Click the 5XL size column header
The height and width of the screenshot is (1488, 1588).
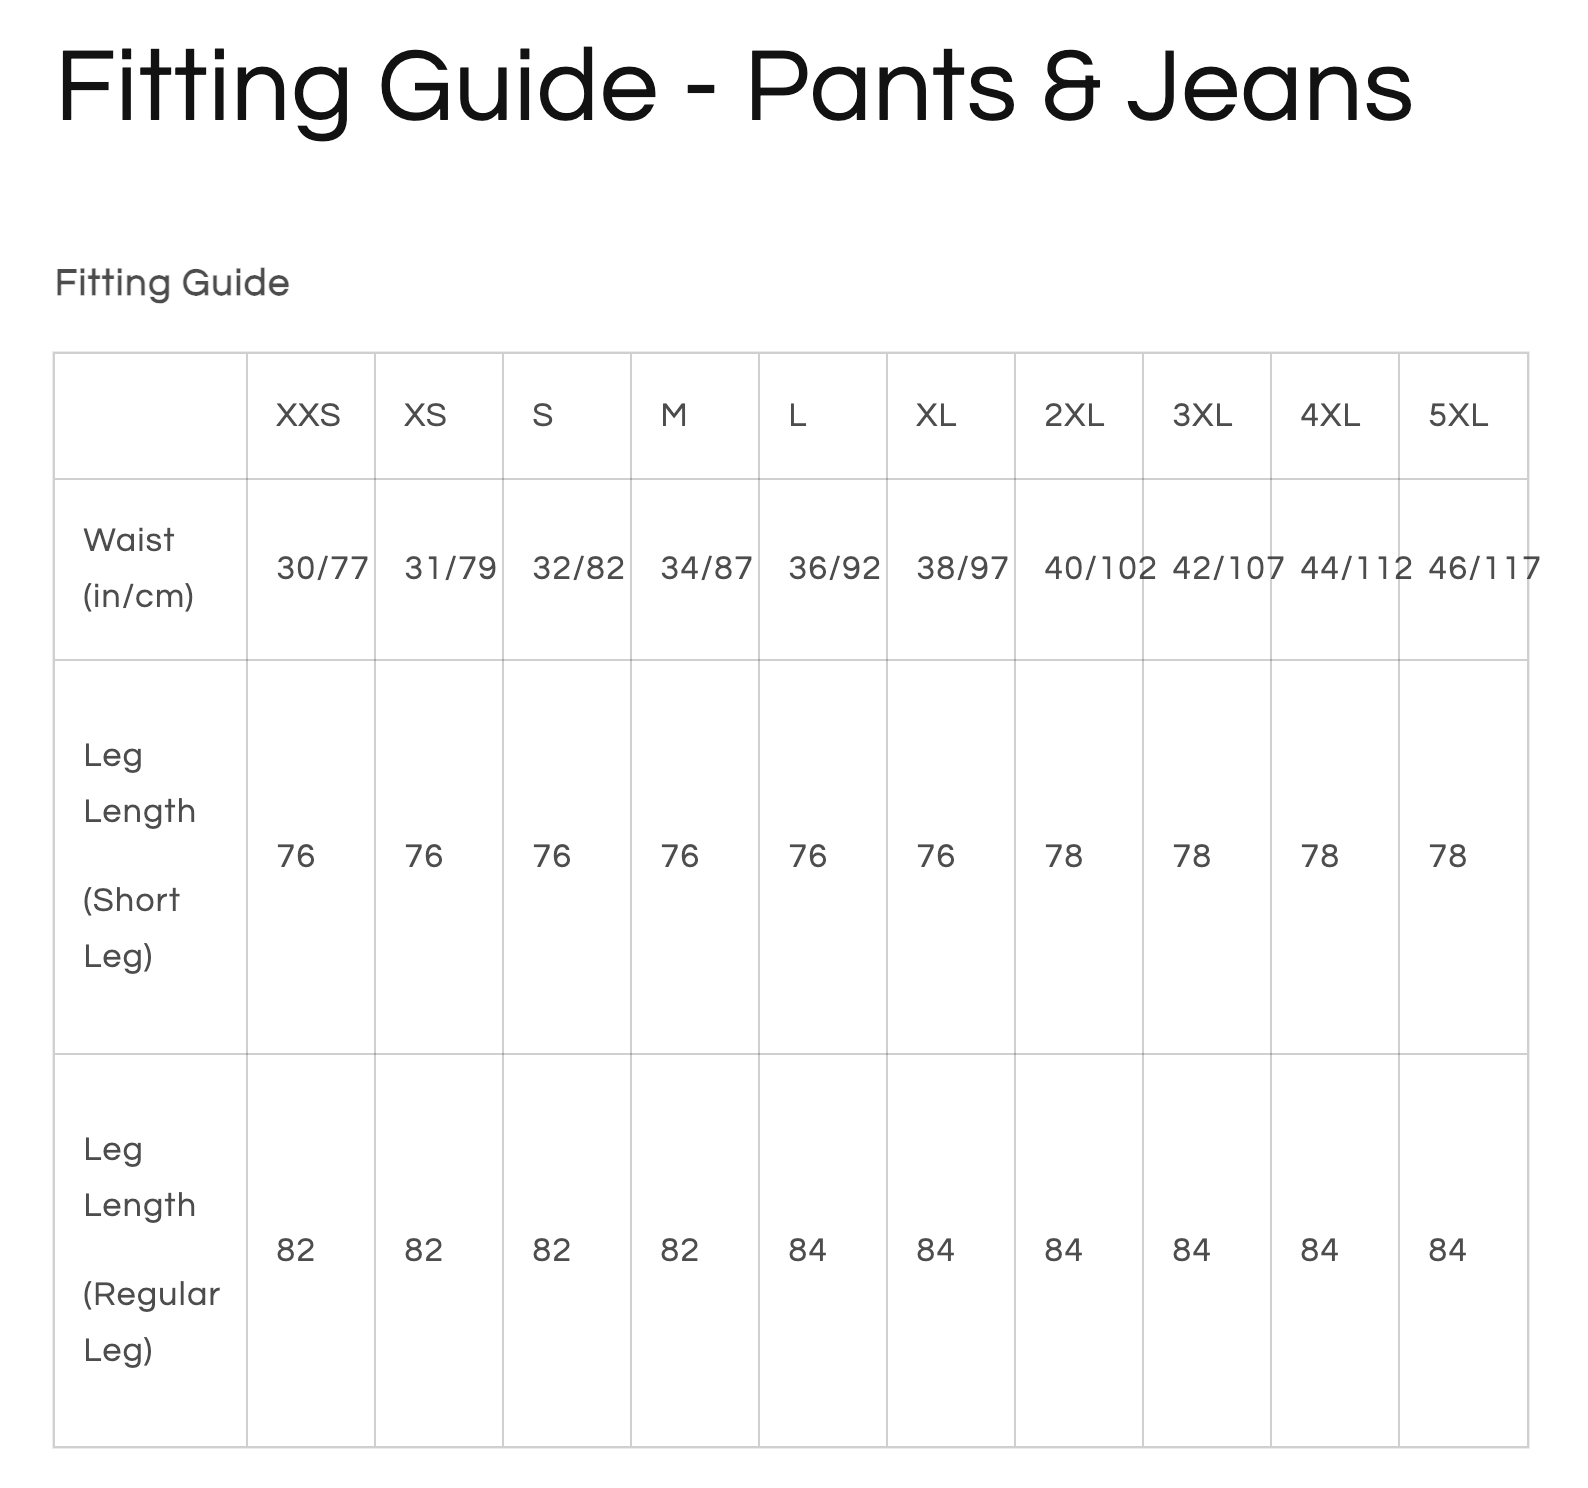pos(1458,415)
